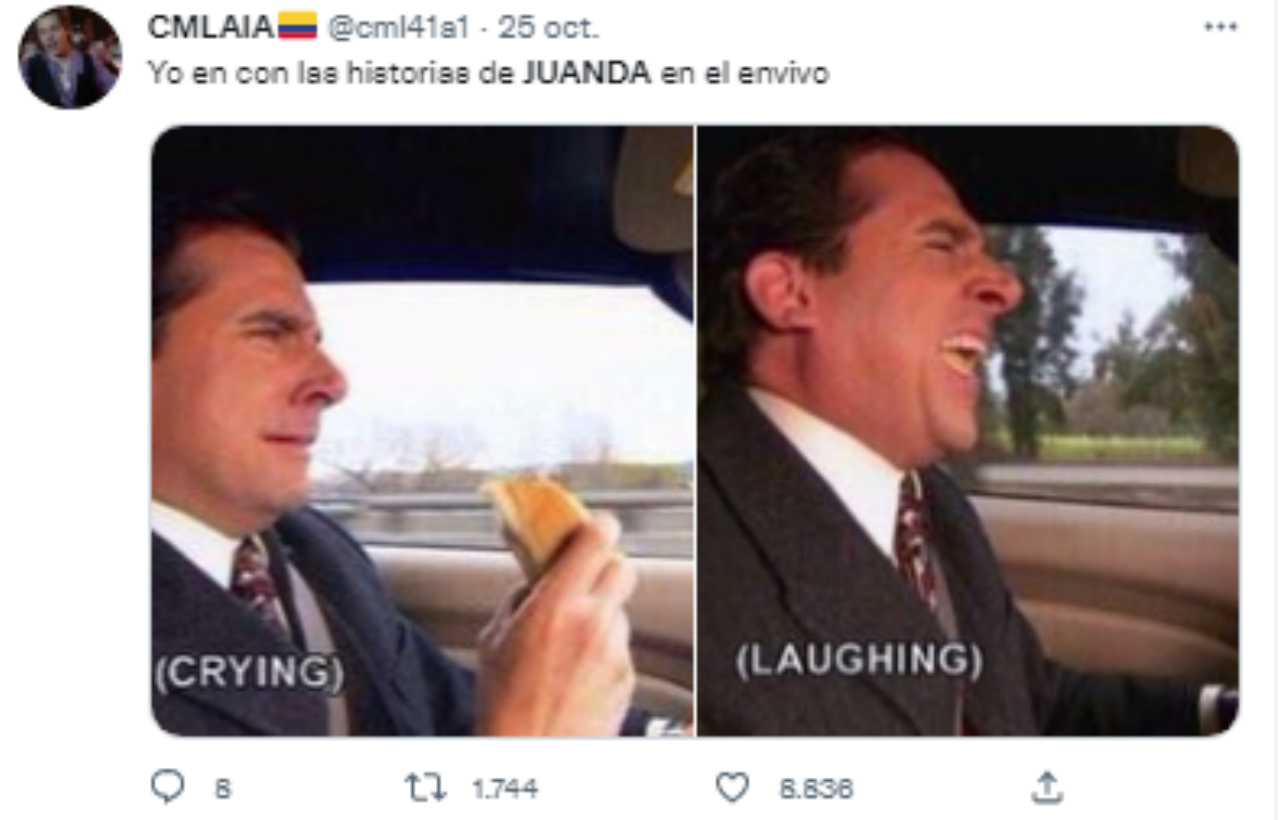
Task: Click the (CRYING) caption text in the left photo
Action: [249, 672]
